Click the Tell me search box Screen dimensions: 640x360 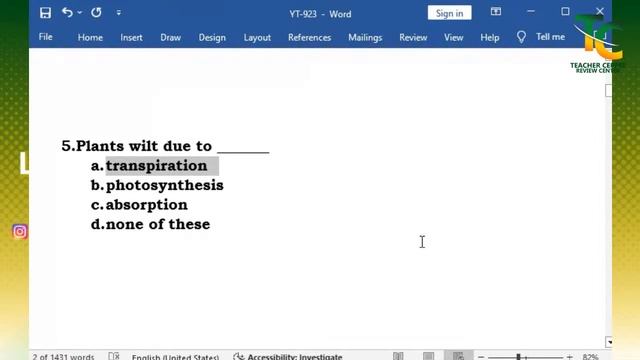(550, 37)
